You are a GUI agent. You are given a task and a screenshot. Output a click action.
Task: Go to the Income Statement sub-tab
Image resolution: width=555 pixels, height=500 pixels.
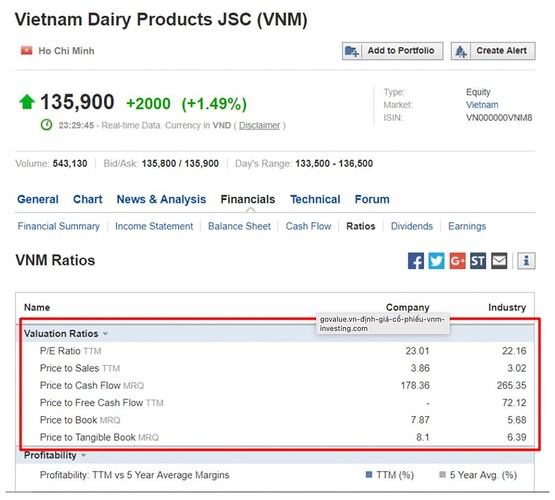(154, 226)
